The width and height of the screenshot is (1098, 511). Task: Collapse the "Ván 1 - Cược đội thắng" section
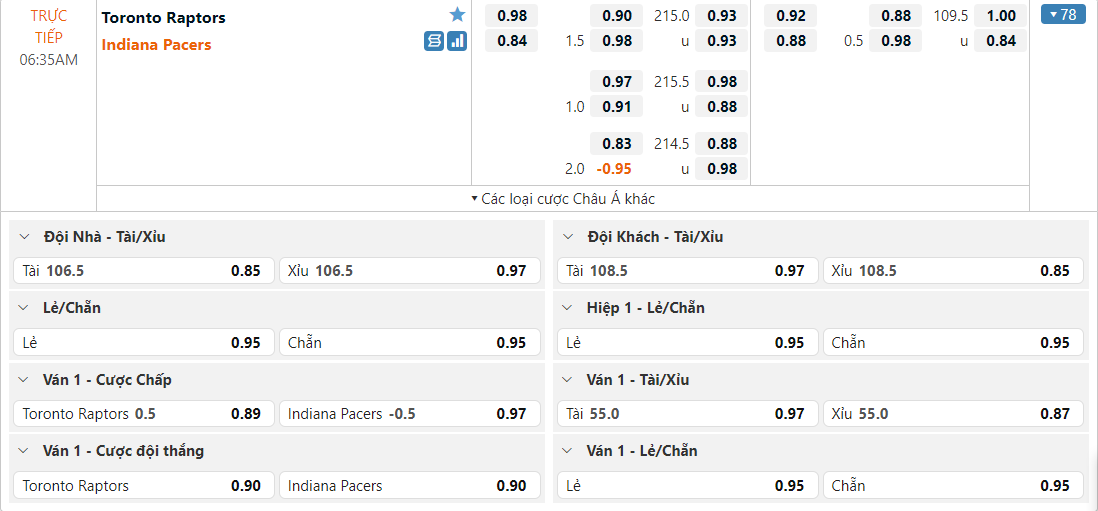pyautogui.click(x=25, y=451)
